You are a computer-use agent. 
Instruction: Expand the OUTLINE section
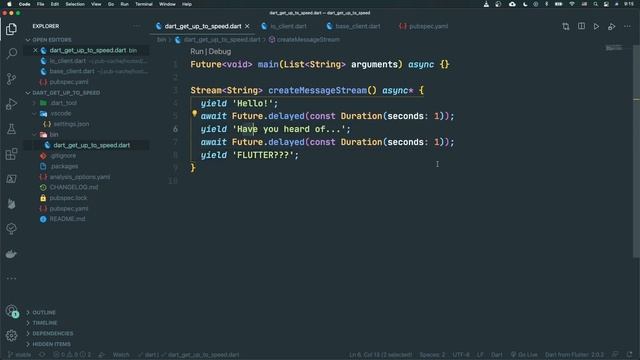44,312
